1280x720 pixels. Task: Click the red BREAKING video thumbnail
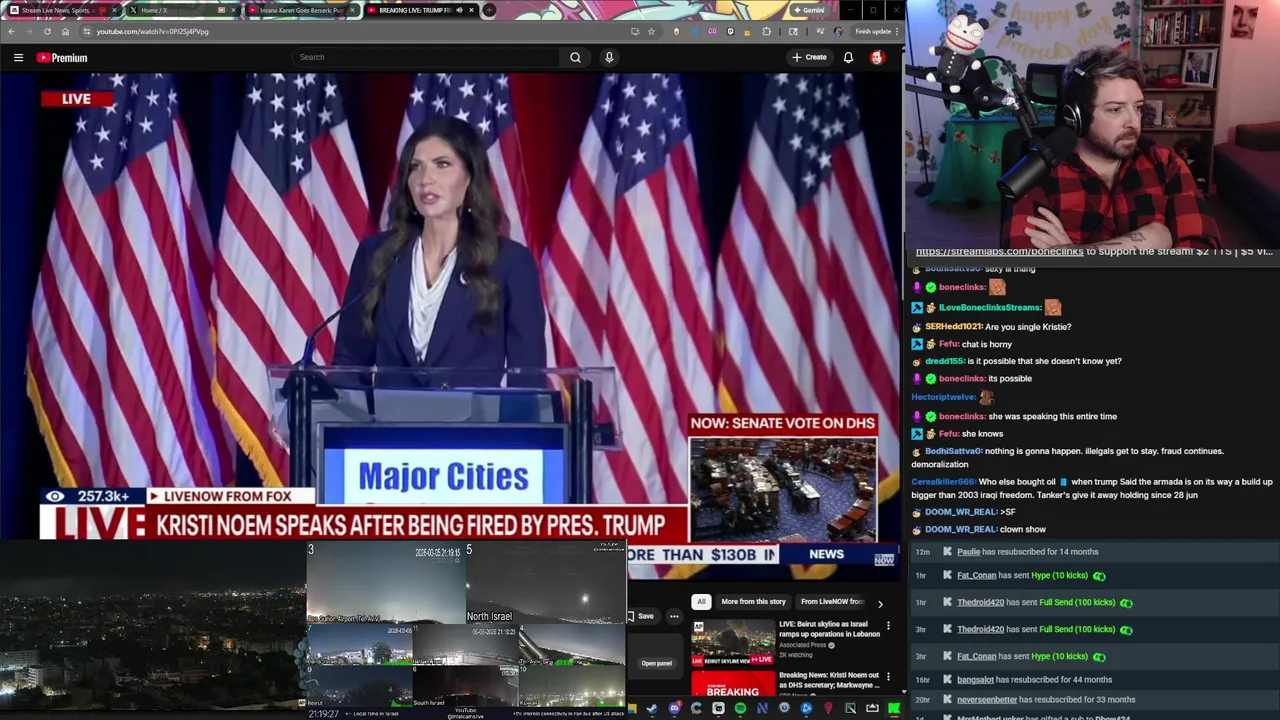pos(733,683)
